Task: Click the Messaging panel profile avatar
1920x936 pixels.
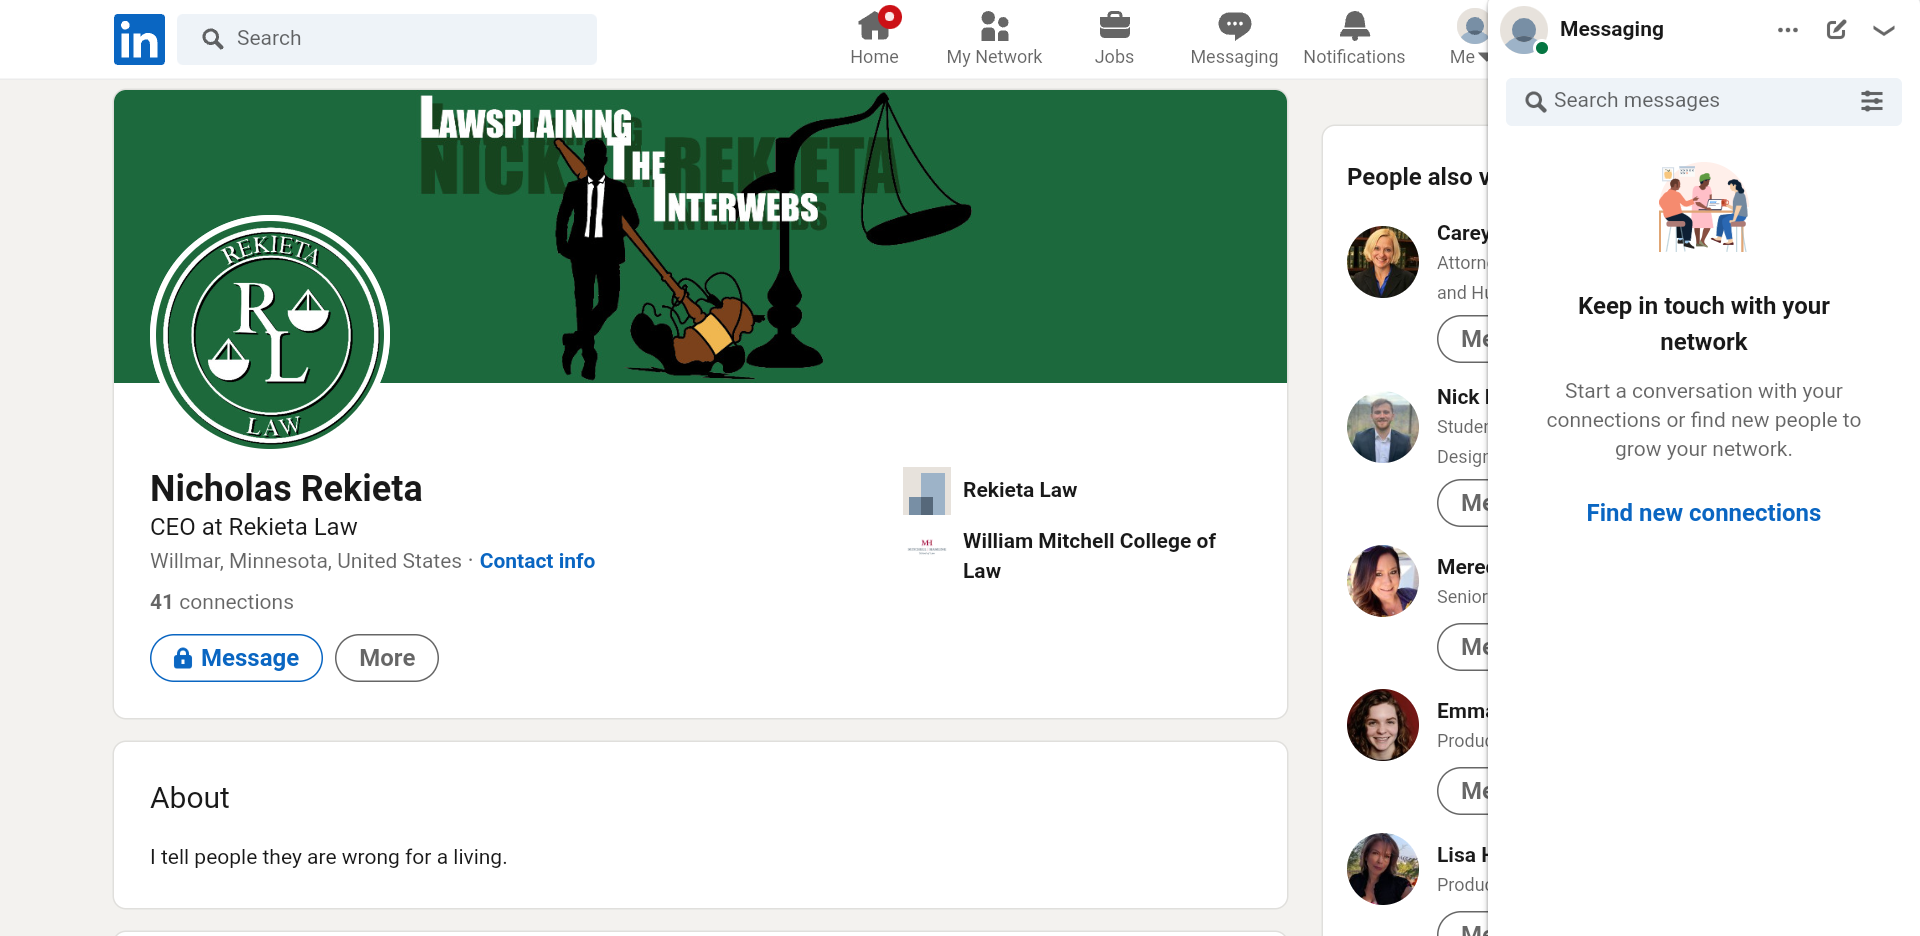Action: pyautogui.click(x=1524, y=30)
